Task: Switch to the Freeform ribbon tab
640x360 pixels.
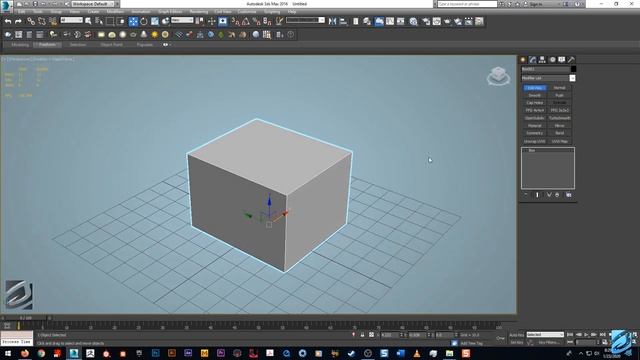Action: [47, 44]
